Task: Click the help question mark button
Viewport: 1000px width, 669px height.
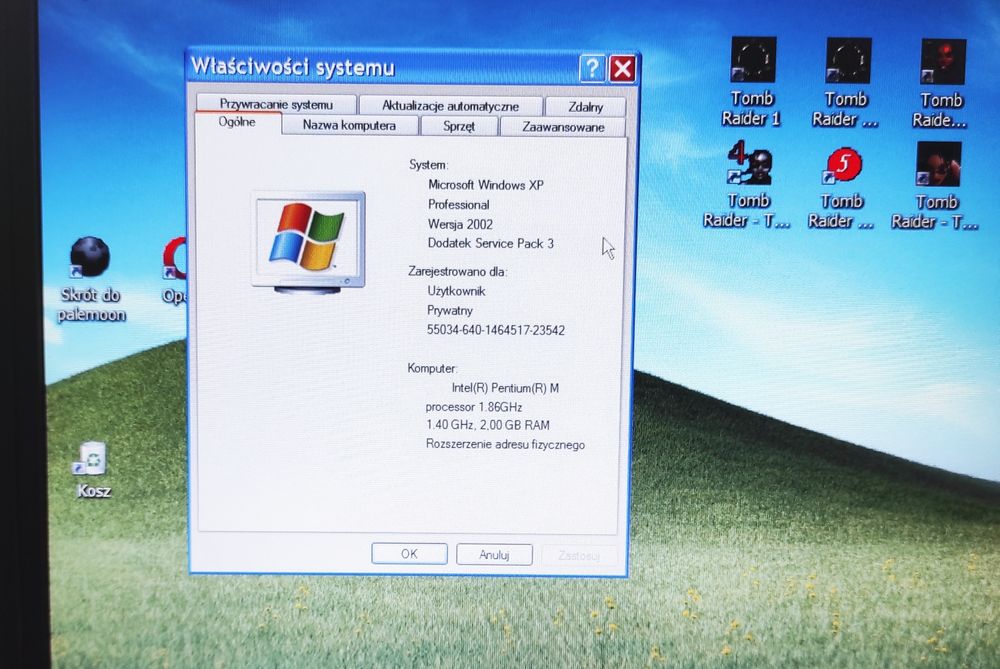Action: (x=592, y=68)
